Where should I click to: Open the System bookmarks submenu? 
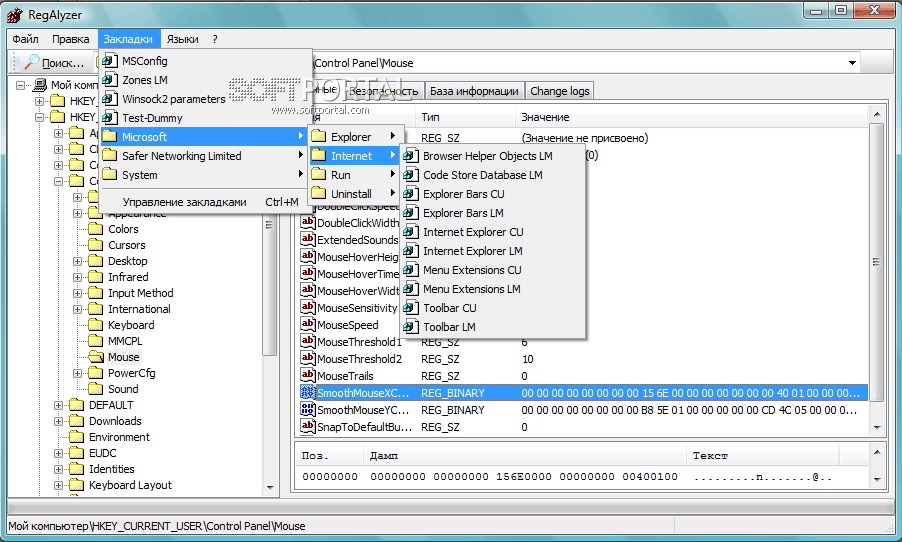[x=206, y=175]
